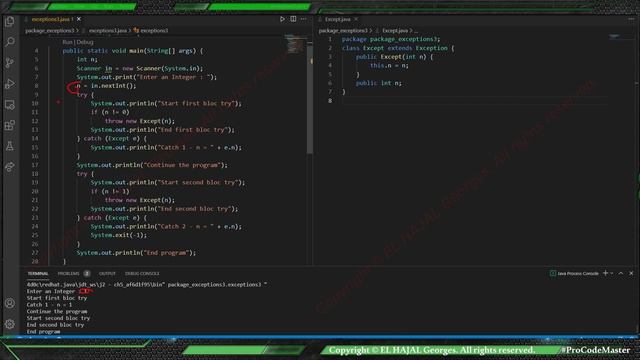640x360 pixels.
Task: Click package_exceptions3 breadcrumb in left editor
Action: (x=49, y=31)
